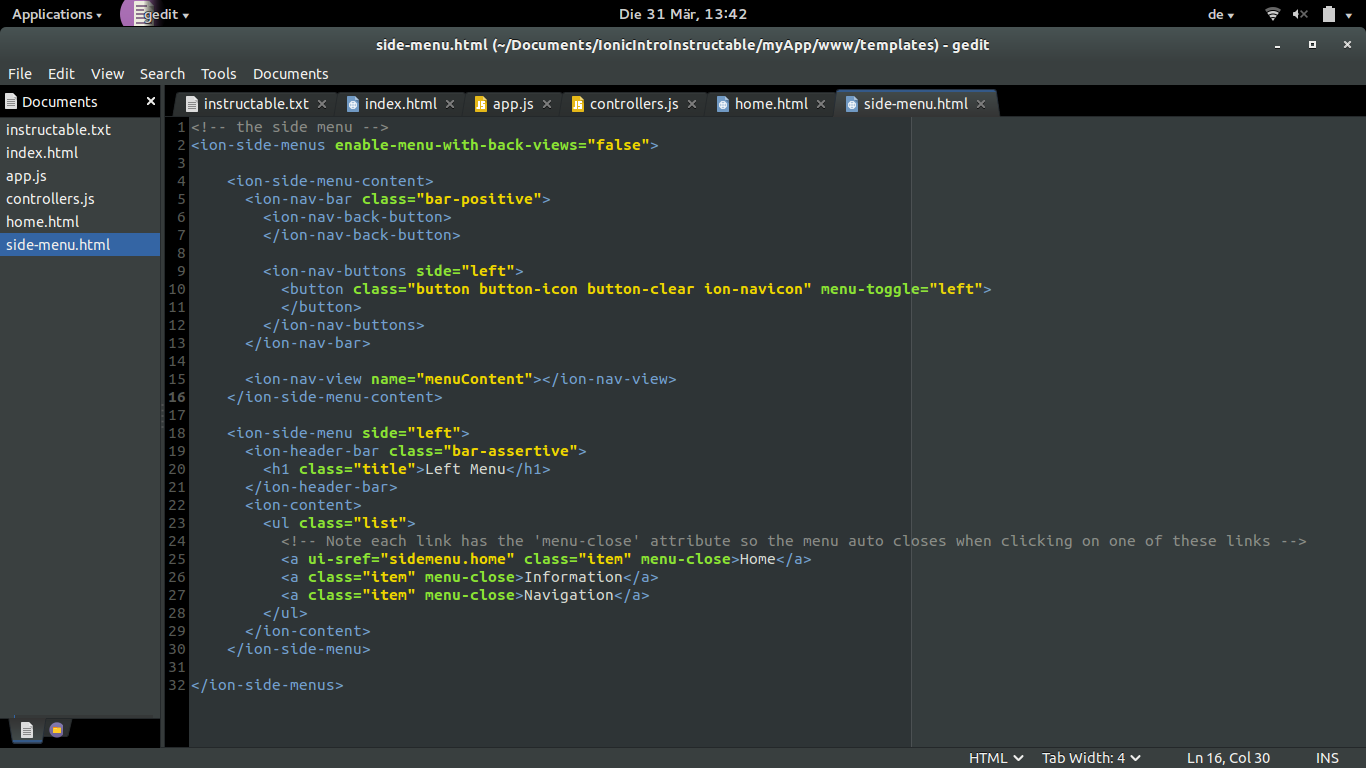Click the 'Information' text on line 26
The height and width of the screenshot is (768, 1366).
pos(573,577)
